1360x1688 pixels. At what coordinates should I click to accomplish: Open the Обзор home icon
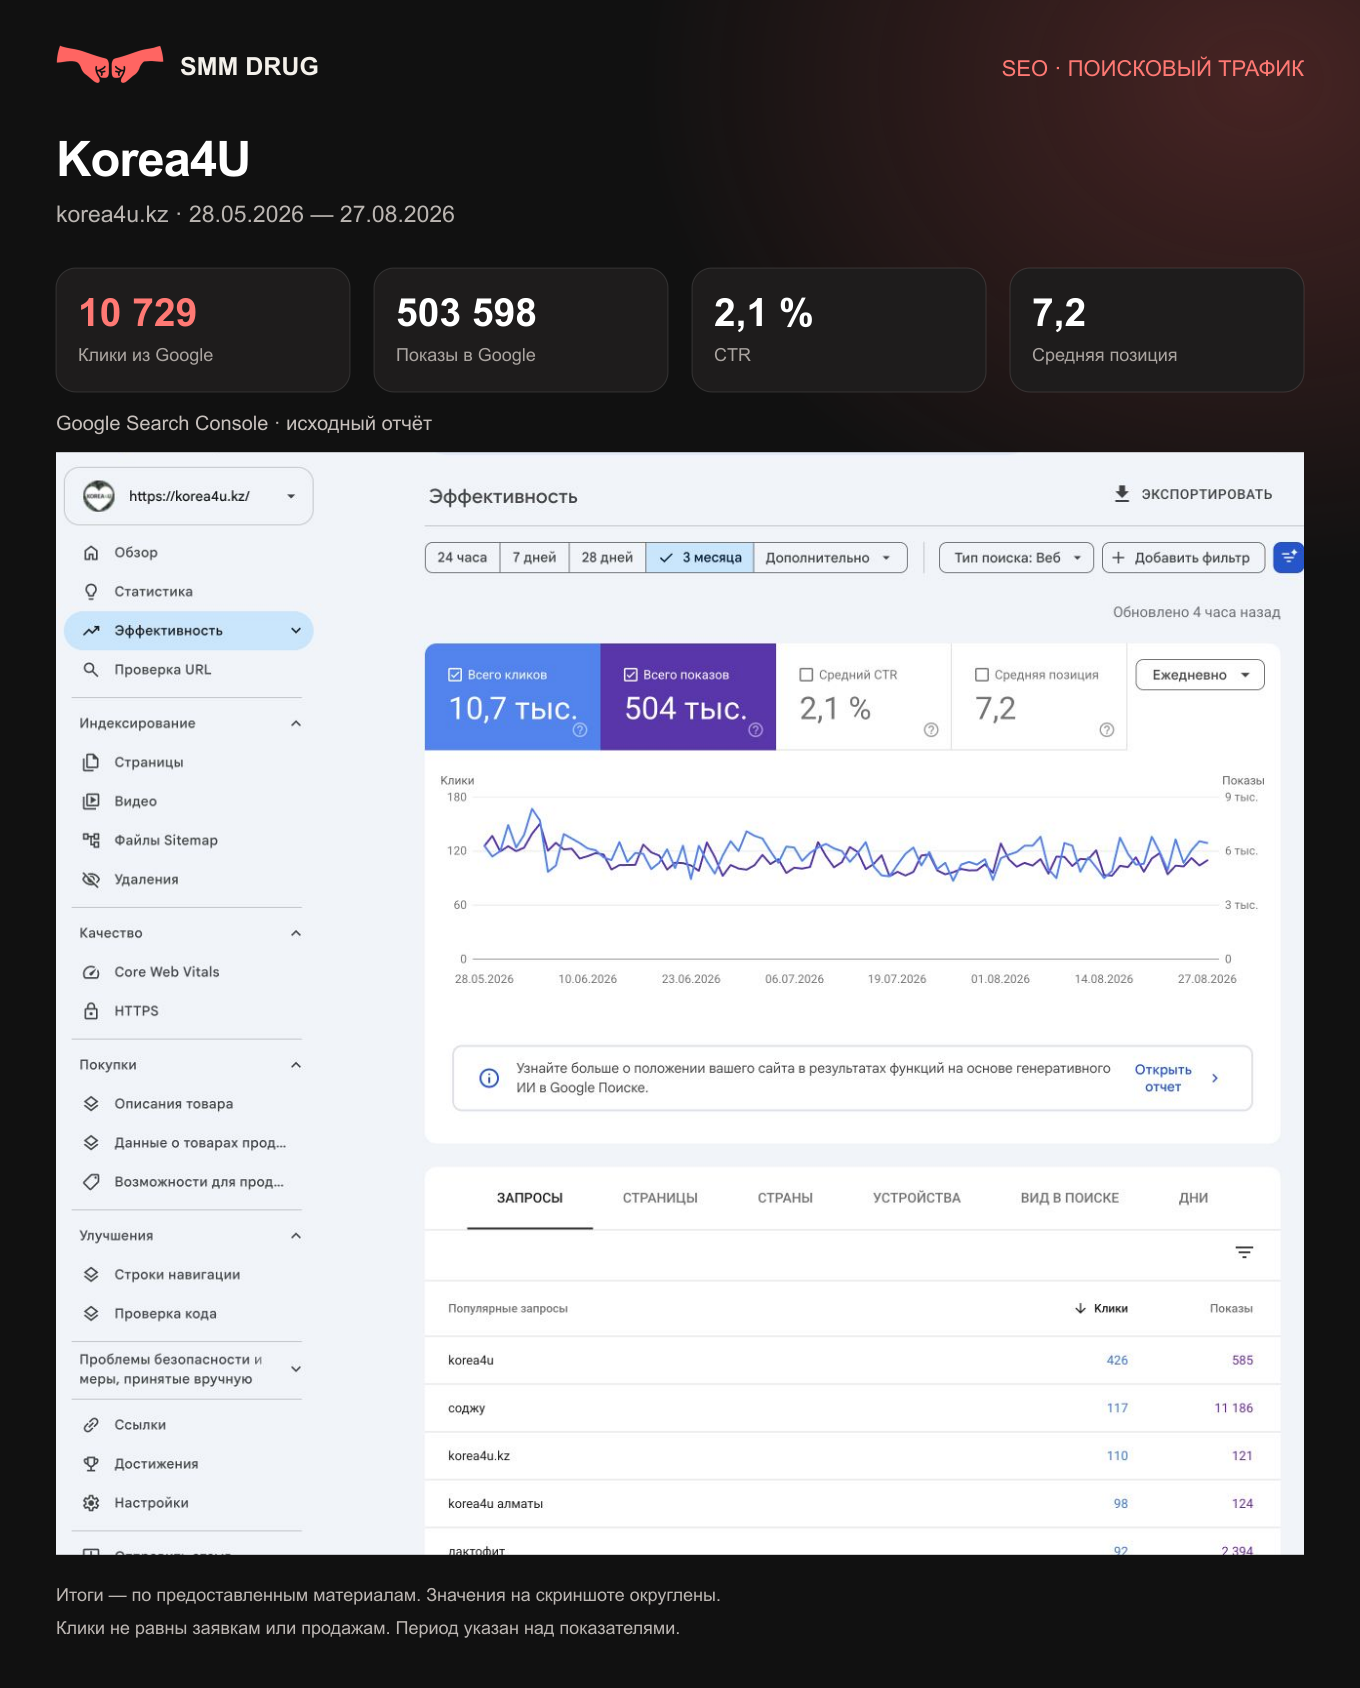click(91, 553)
